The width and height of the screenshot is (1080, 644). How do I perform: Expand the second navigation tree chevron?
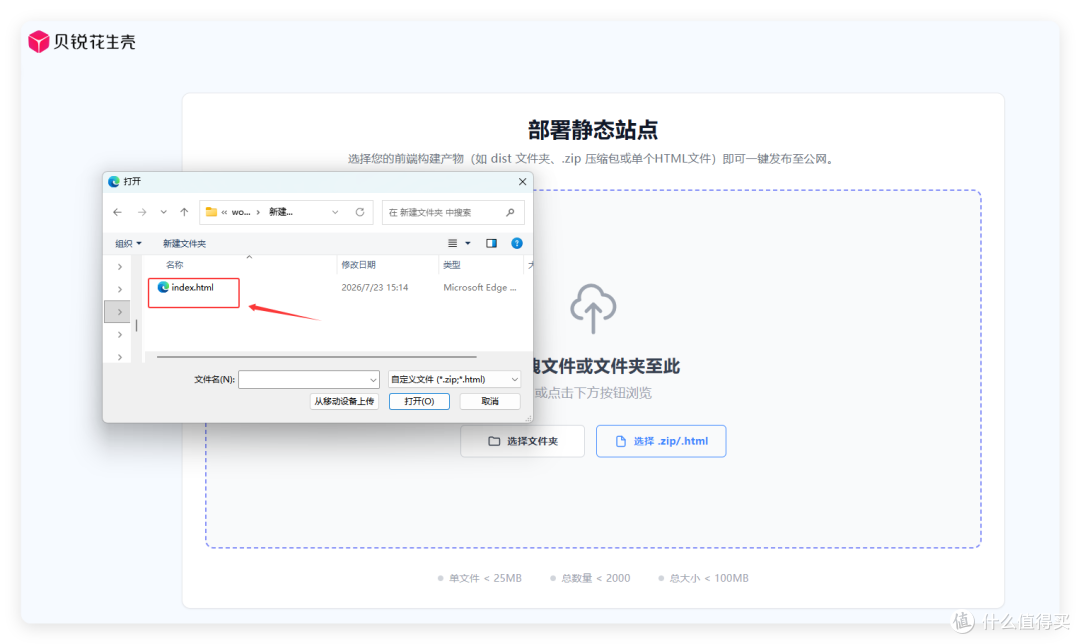pyautogui.click(x=120, y=289)
